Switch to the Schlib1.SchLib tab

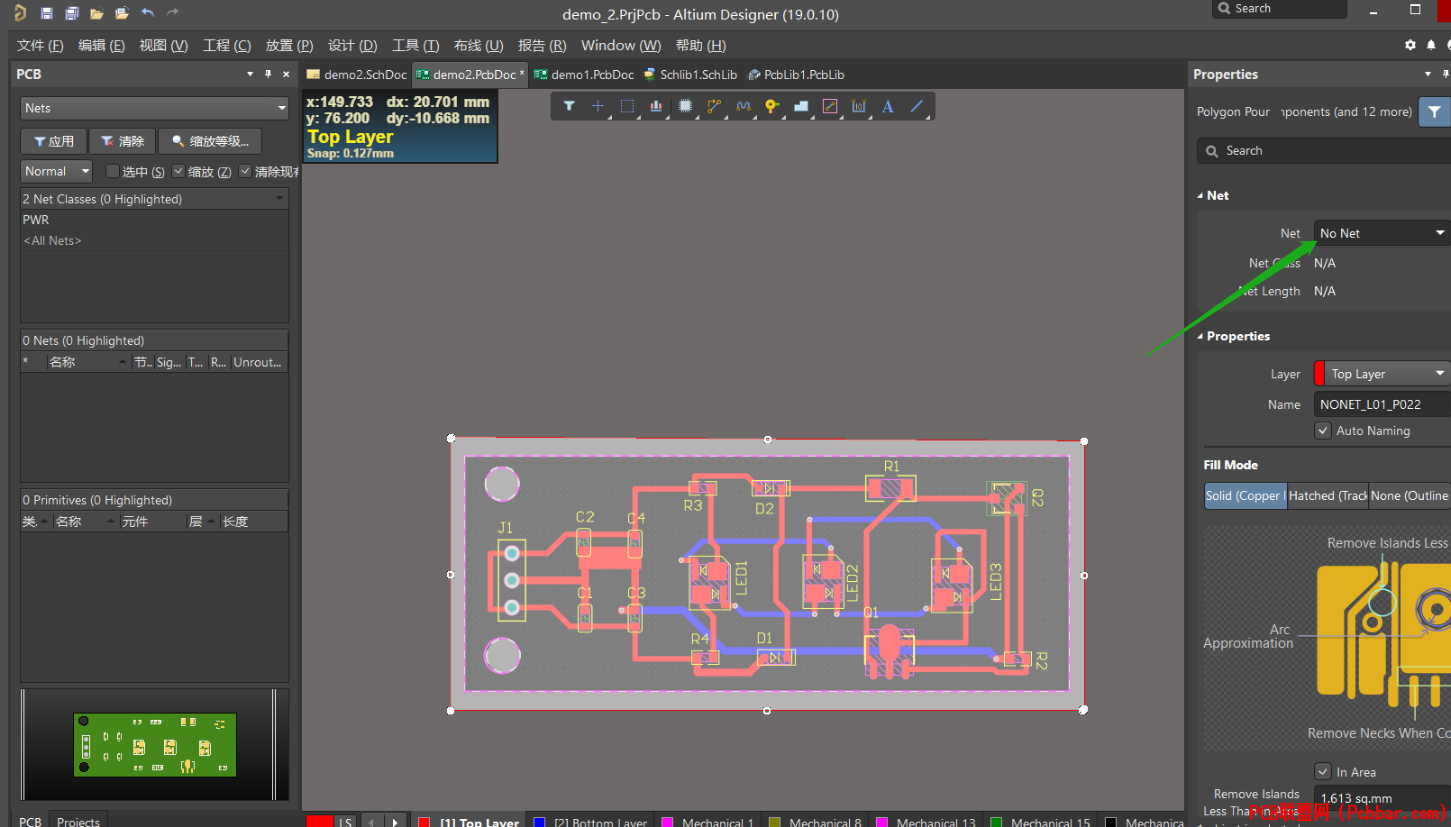click(690, 75)
